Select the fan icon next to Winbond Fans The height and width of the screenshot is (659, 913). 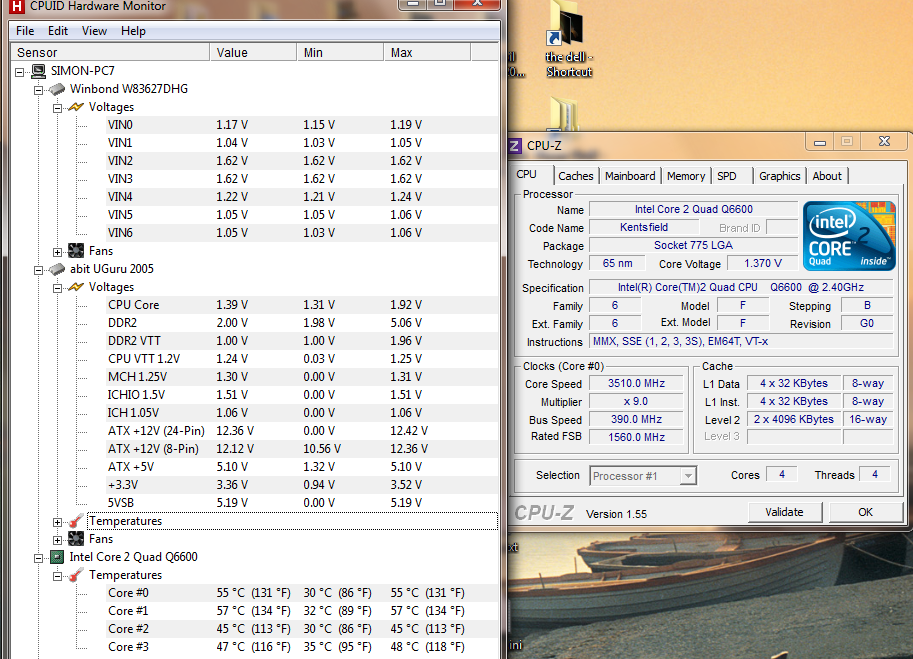[x=74, y=251]
